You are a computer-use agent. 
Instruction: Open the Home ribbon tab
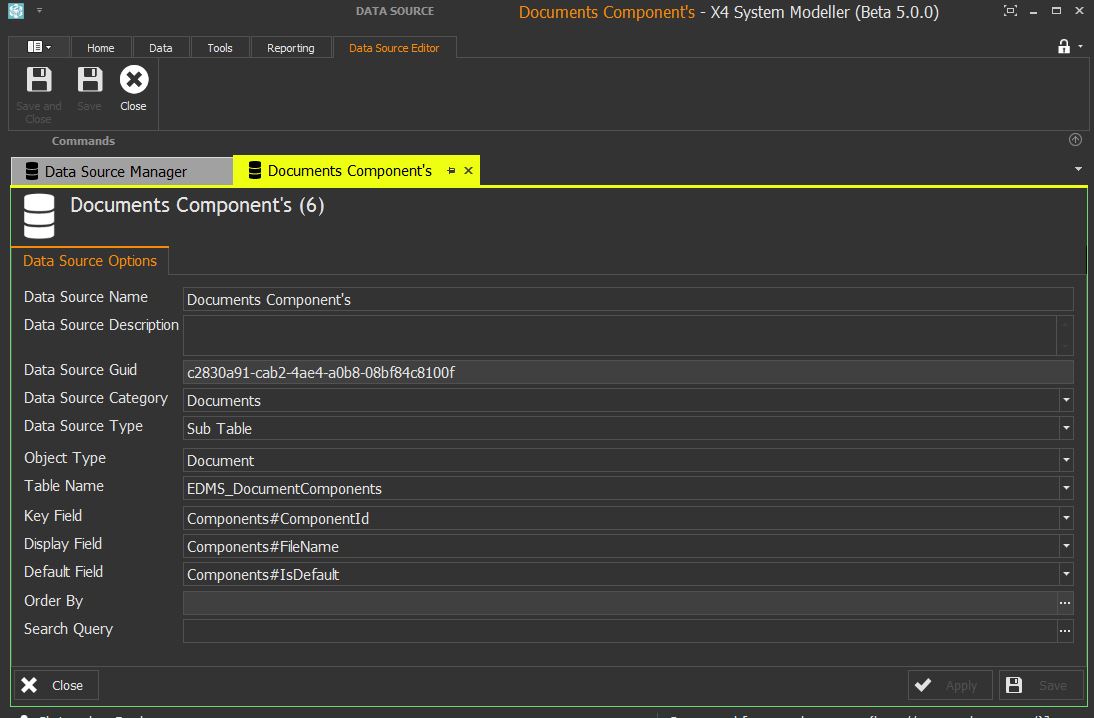coord(100,47)
